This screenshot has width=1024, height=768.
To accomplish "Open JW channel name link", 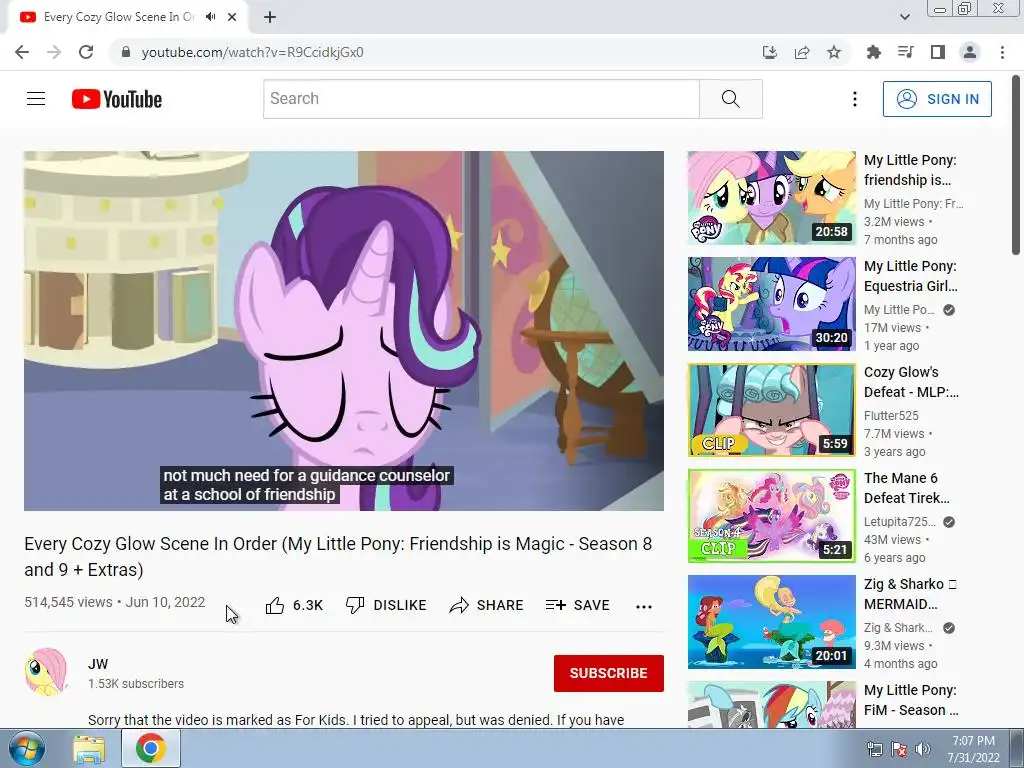I will click(x=98, y=664).
